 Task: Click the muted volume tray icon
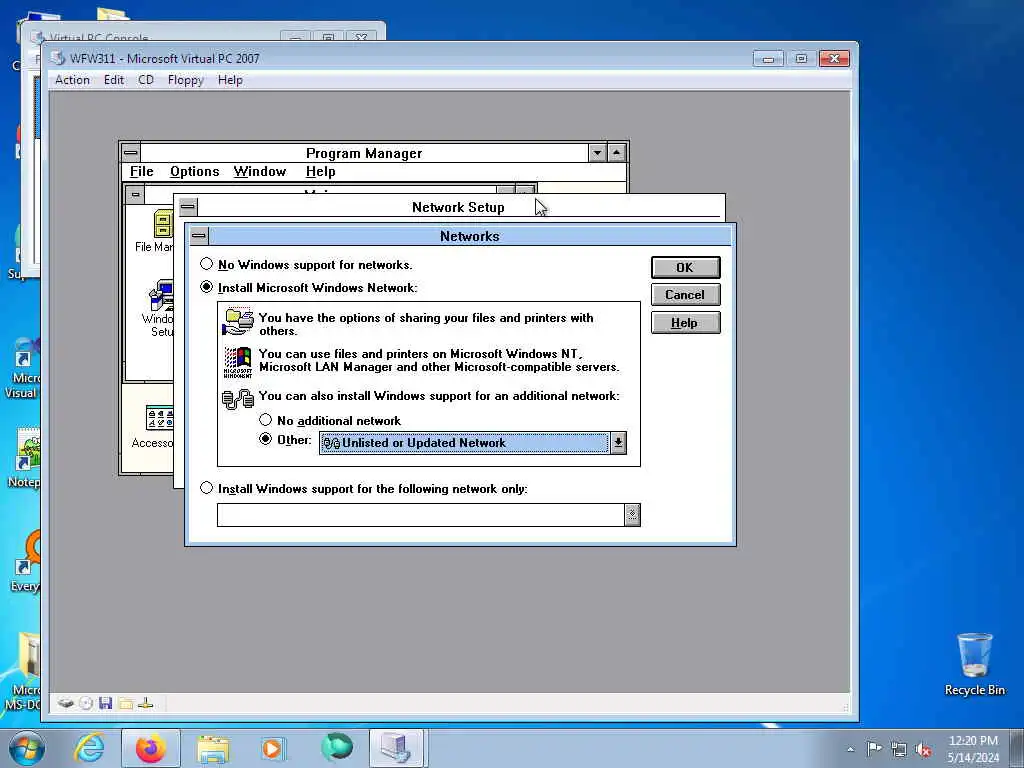pos(923,749)
